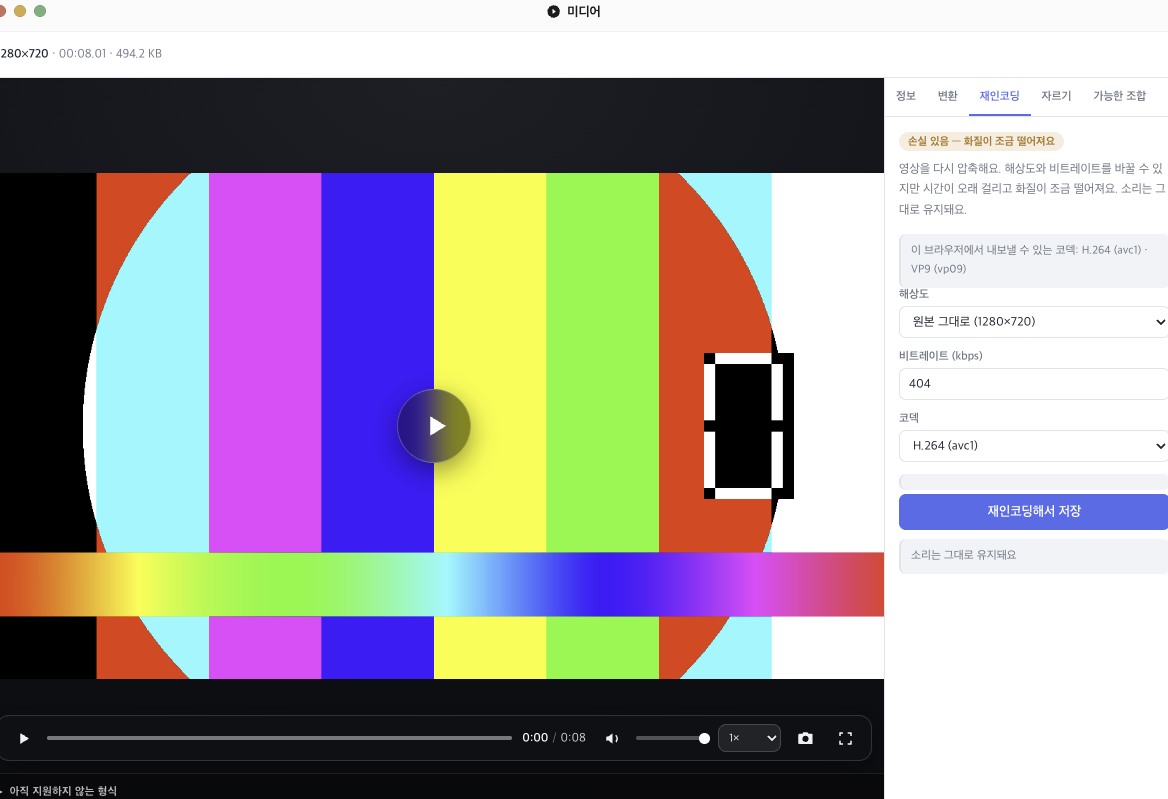The width and height of the screenshot is (1168, 799).
Task: Switch to the 정보 tab
Action: 906,96
